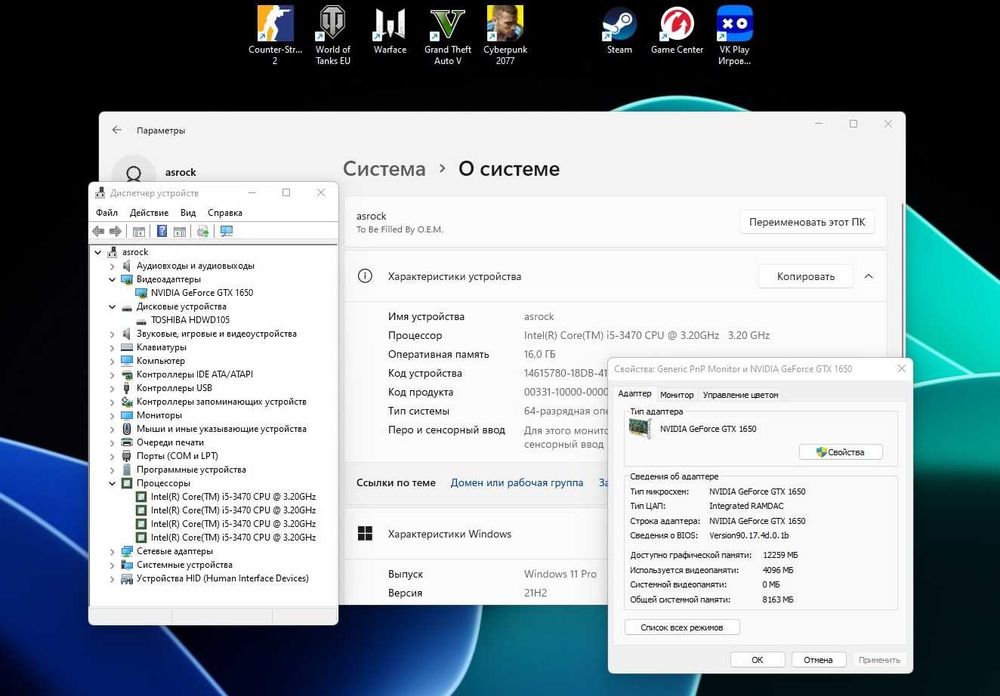Open Steam desktop shortcut
This screenshot has width=1000, height=696.
coord(619,31)
